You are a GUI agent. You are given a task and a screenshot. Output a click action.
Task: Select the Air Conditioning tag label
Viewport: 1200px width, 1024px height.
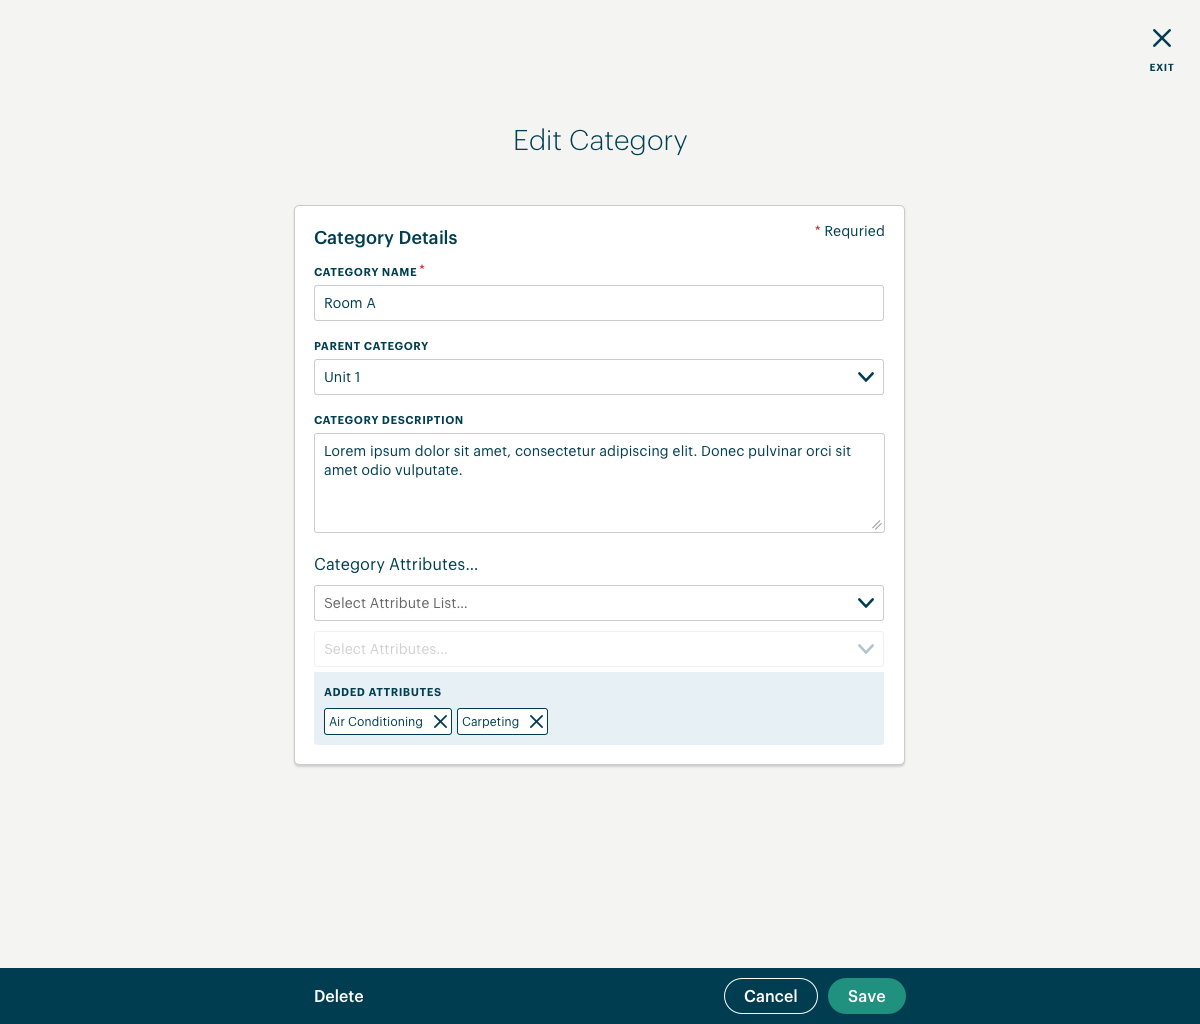[x=376, y=722]
